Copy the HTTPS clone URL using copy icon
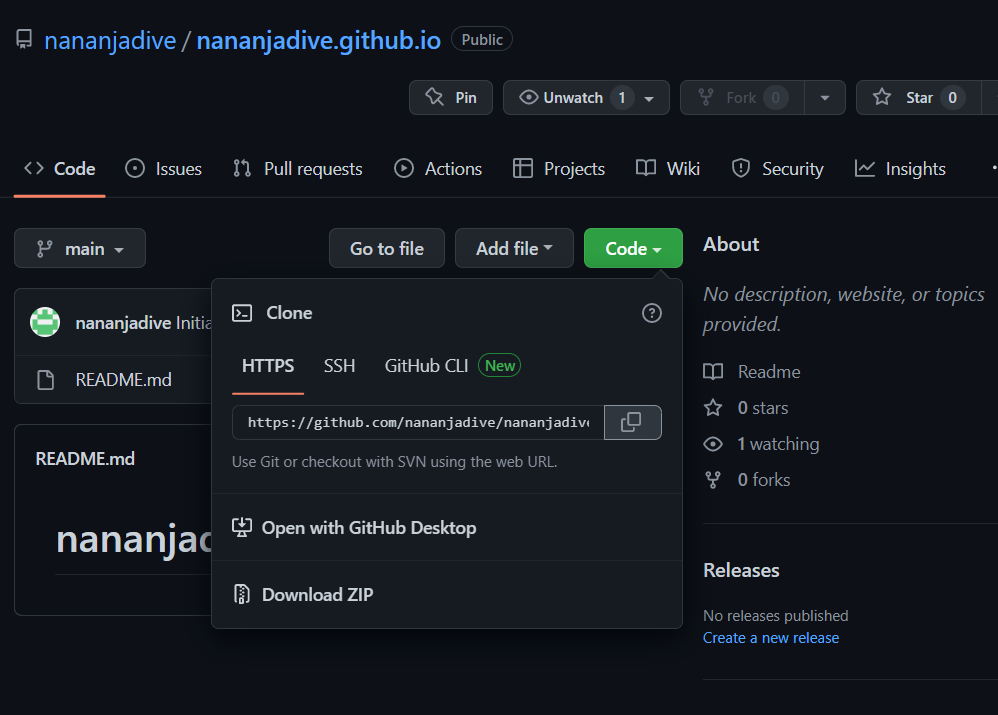The width and height of the screenshot is (998, 715). (x=632, y=422)
